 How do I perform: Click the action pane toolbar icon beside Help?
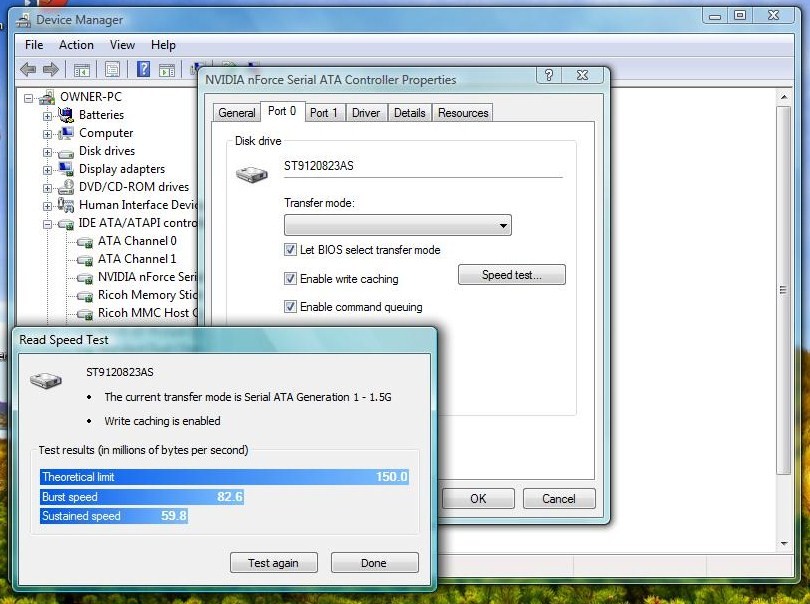pyautogui.click(x=167, y=70)
